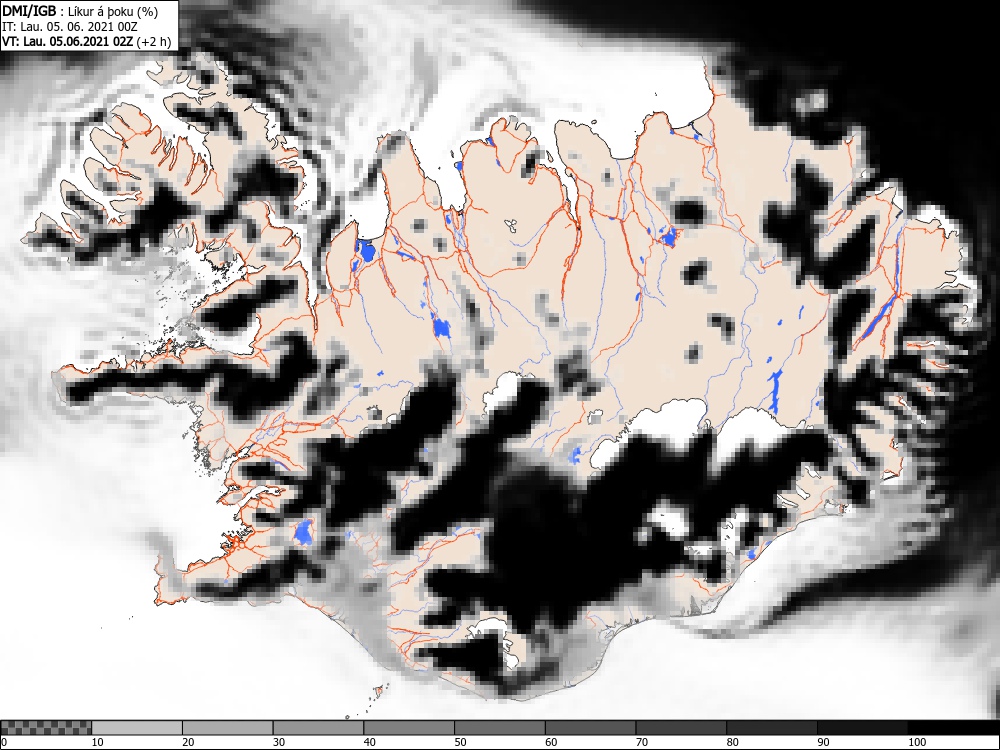Image resolution: width=1000 pixels, height=750 pixels.
Task: Click the legend label '20'
Action: coord(188,742)
